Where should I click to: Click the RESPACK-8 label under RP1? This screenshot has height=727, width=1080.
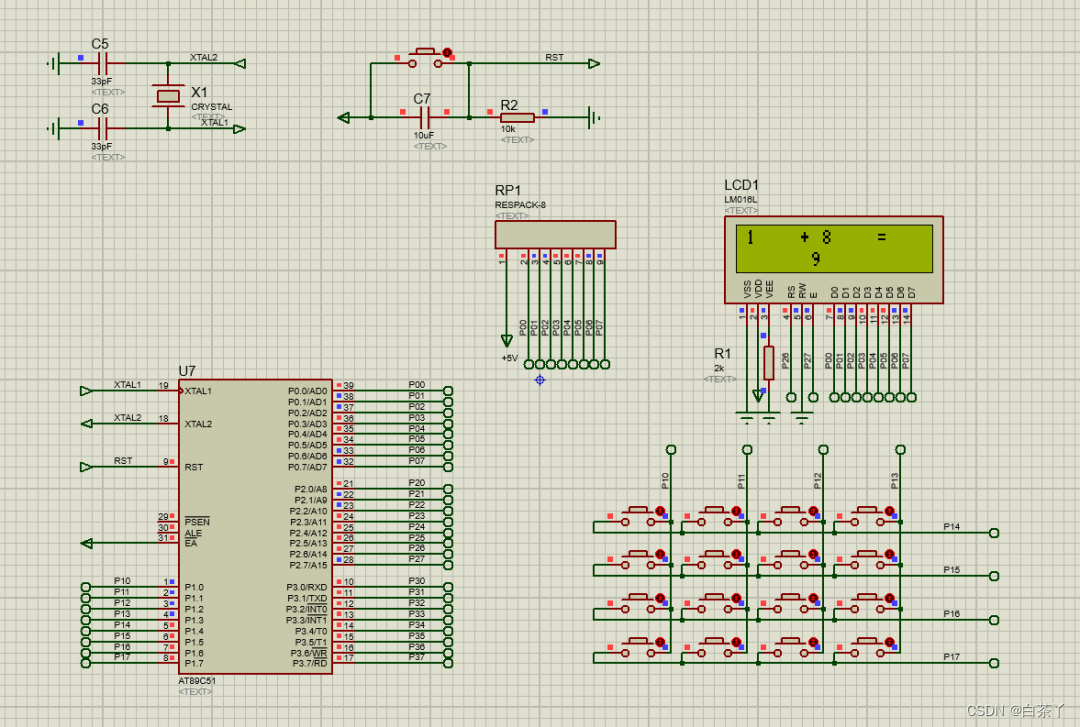click(x=520, y=205)
